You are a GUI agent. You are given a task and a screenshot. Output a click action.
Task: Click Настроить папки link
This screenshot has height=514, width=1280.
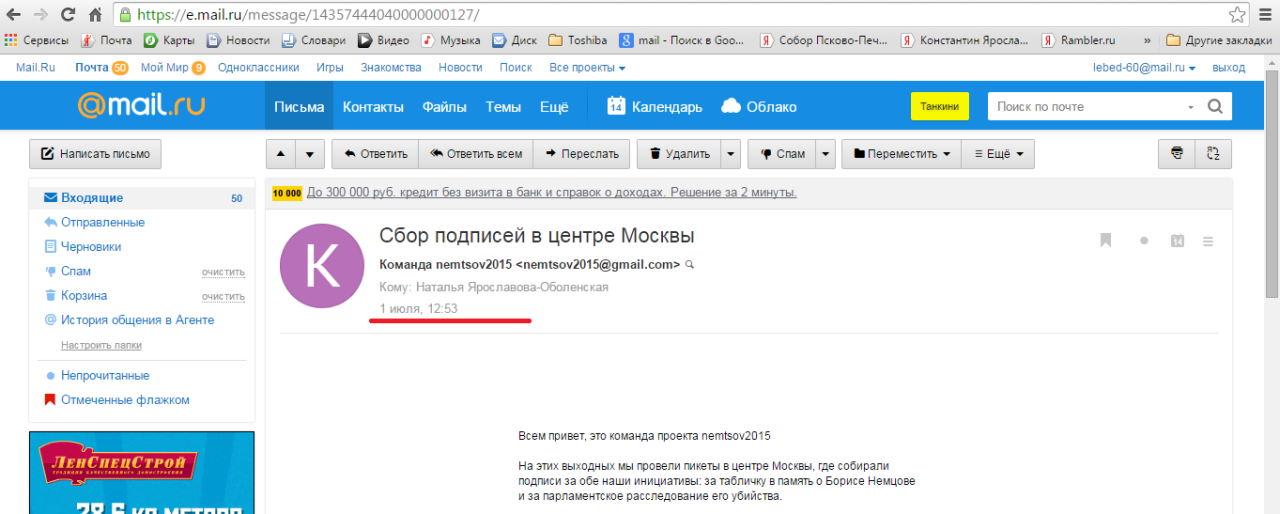pos(101,345)
